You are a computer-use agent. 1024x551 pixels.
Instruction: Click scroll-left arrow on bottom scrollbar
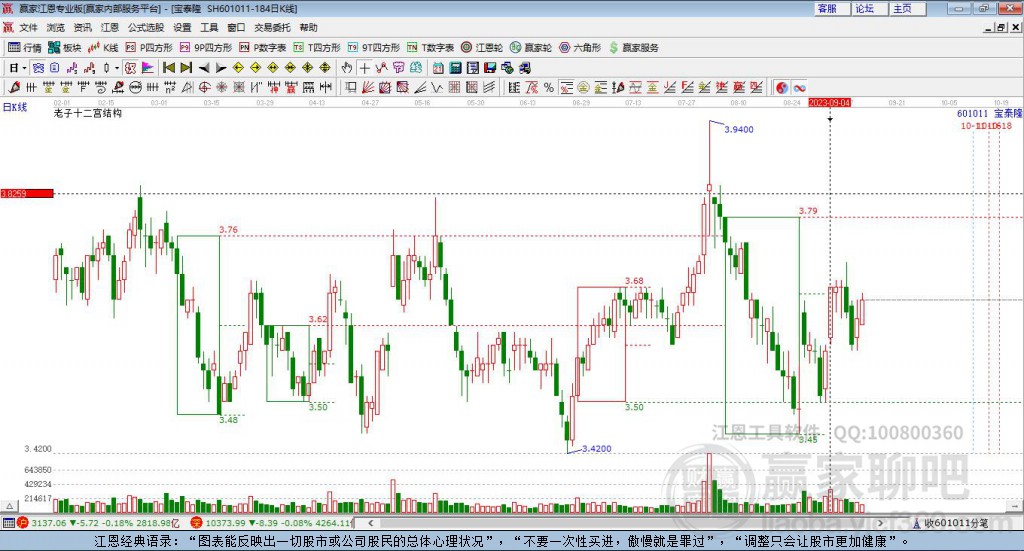coord(370,523)
